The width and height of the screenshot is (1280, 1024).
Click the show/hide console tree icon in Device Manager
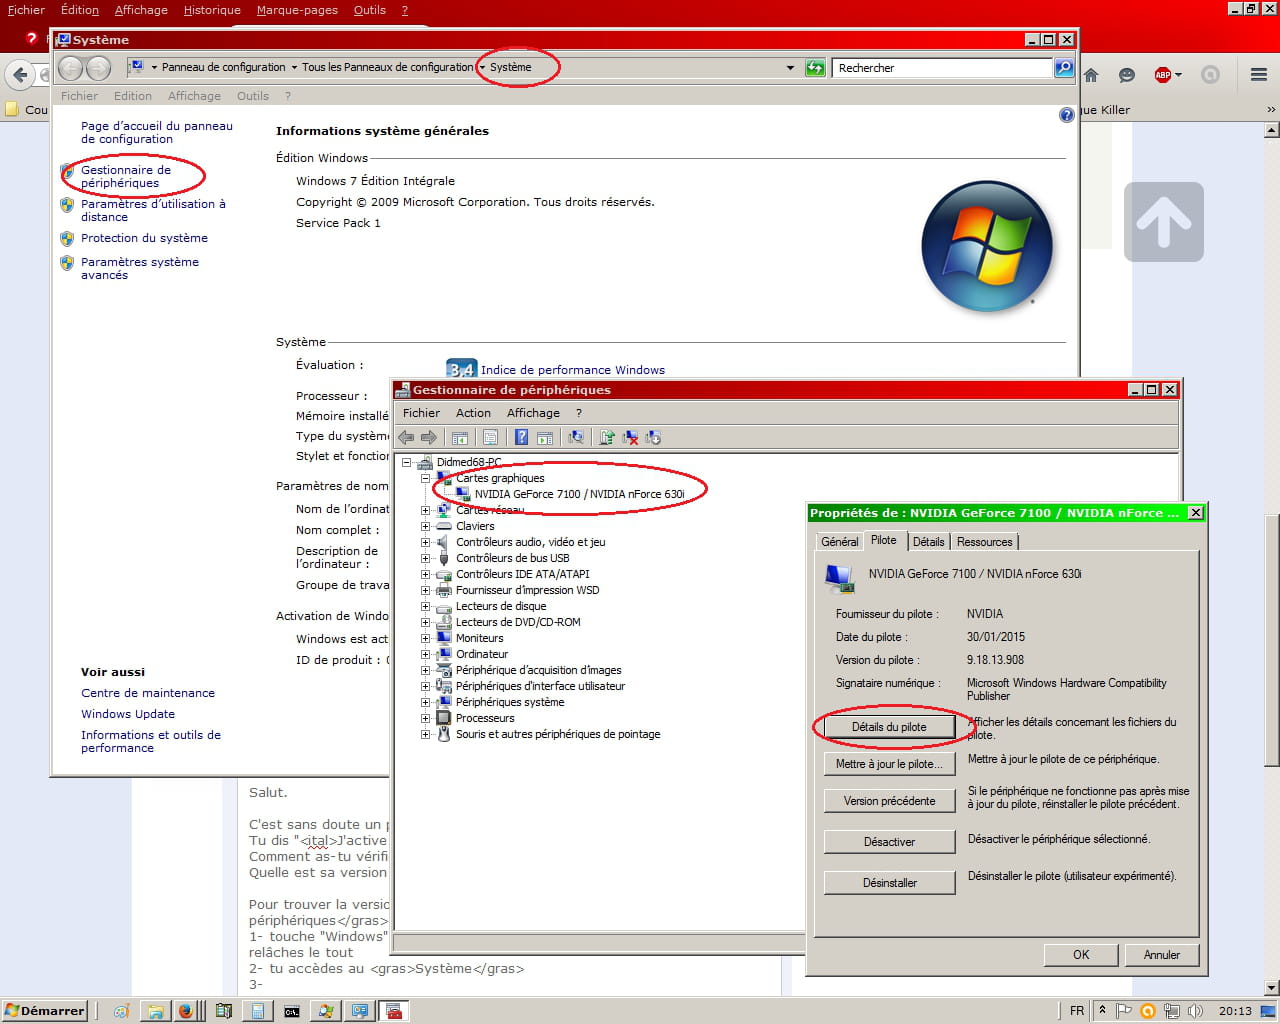click(460, 437)
